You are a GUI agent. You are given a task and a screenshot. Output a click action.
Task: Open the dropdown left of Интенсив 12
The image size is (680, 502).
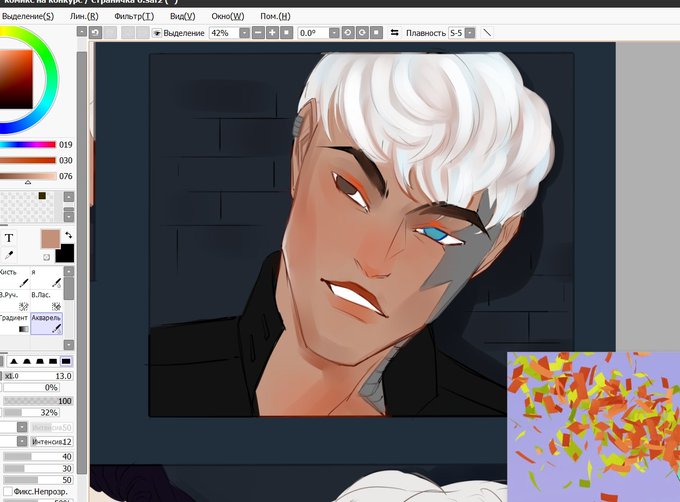[22, 441]
